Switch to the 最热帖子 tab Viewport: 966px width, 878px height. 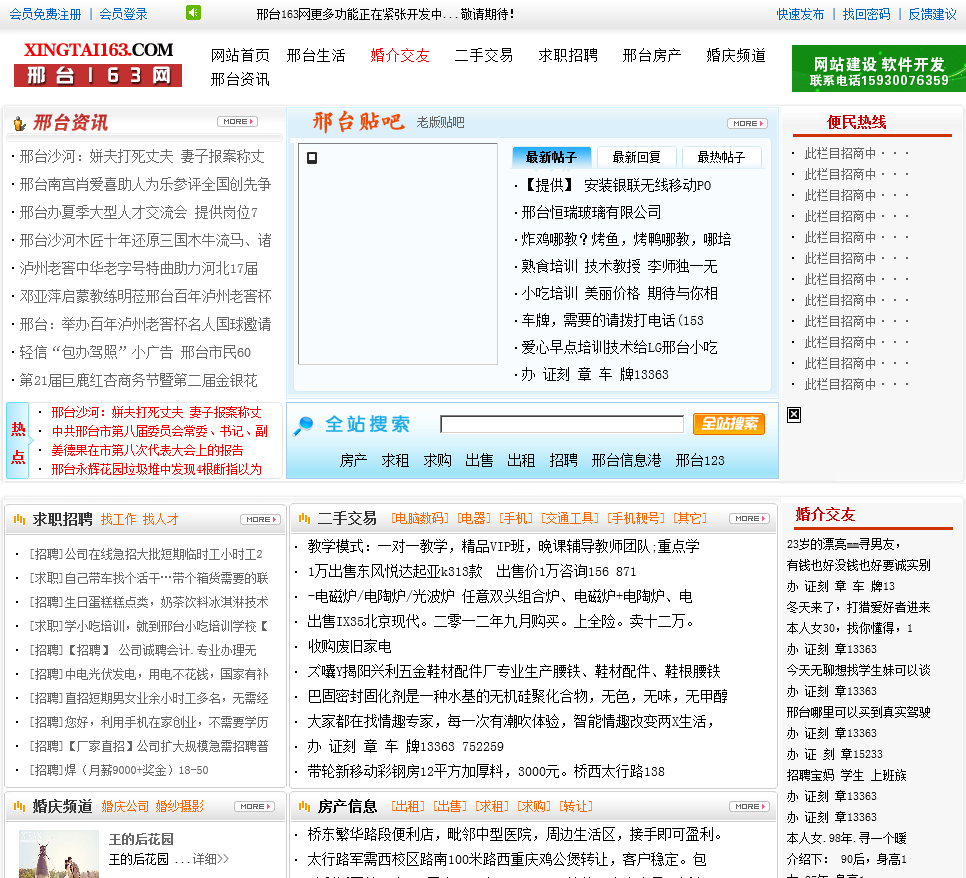coord(721,157)
